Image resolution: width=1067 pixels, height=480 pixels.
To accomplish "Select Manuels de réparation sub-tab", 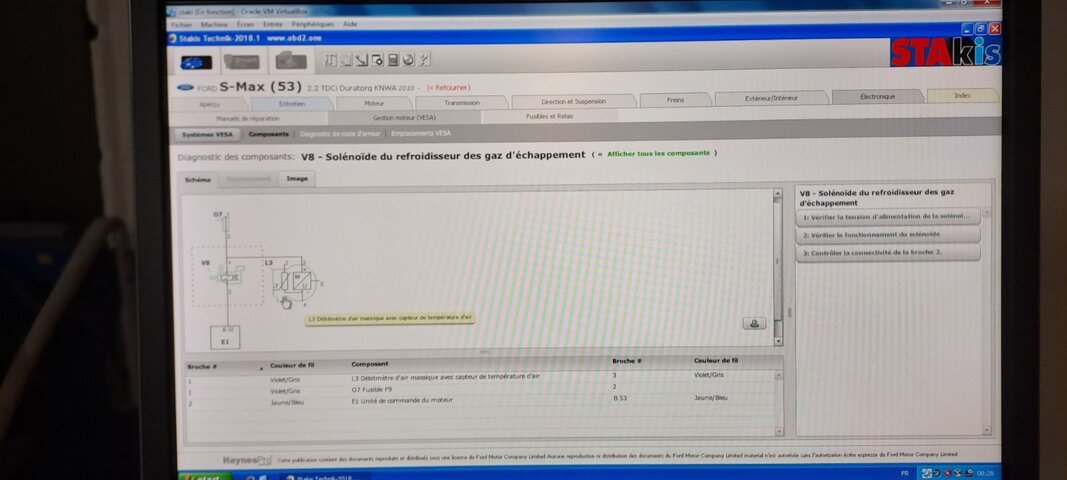I will coord(248,118).
